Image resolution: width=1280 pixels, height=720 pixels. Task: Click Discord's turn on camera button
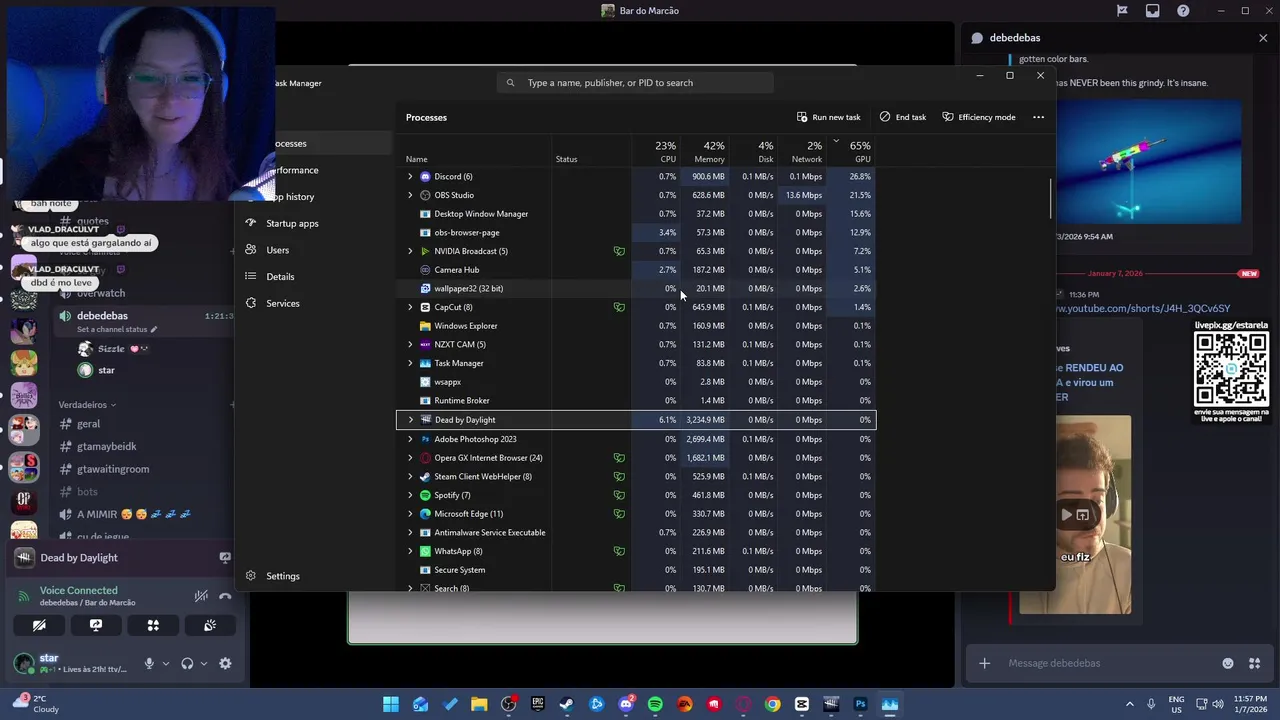(x=39, y=625)
